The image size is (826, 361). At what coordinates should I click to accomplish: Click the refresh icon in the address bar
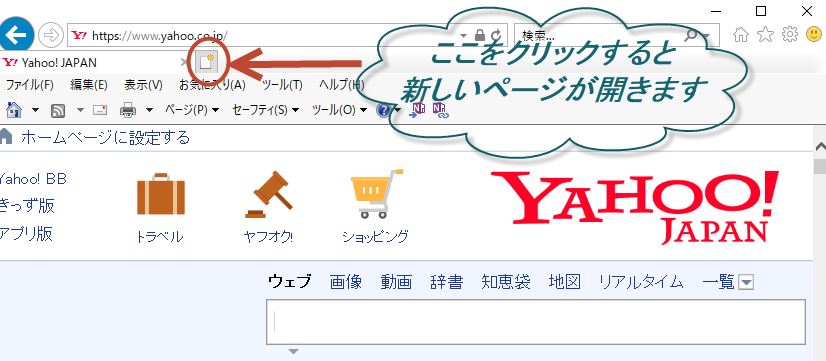point(496,35)
